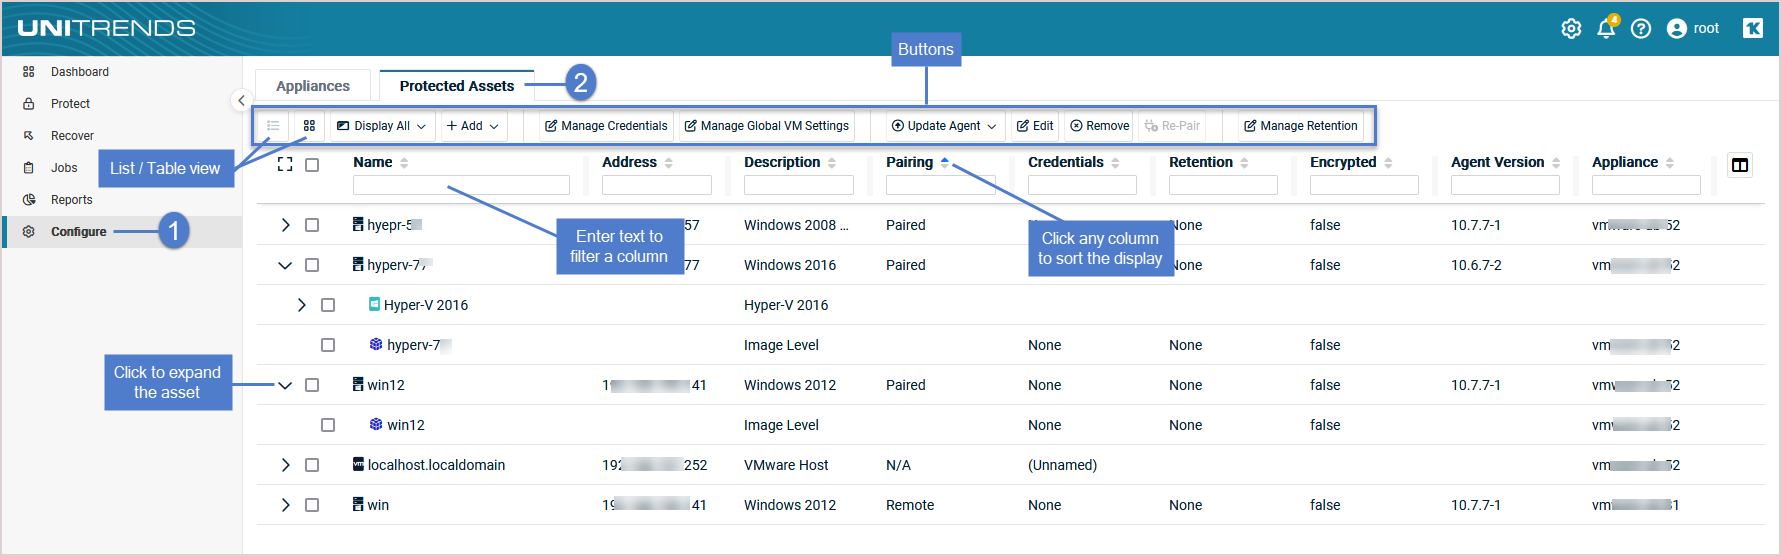The height and width of the screenshot is (556, 1781).
Task: Switch to the Appliances tab
Action: (313, 86)
